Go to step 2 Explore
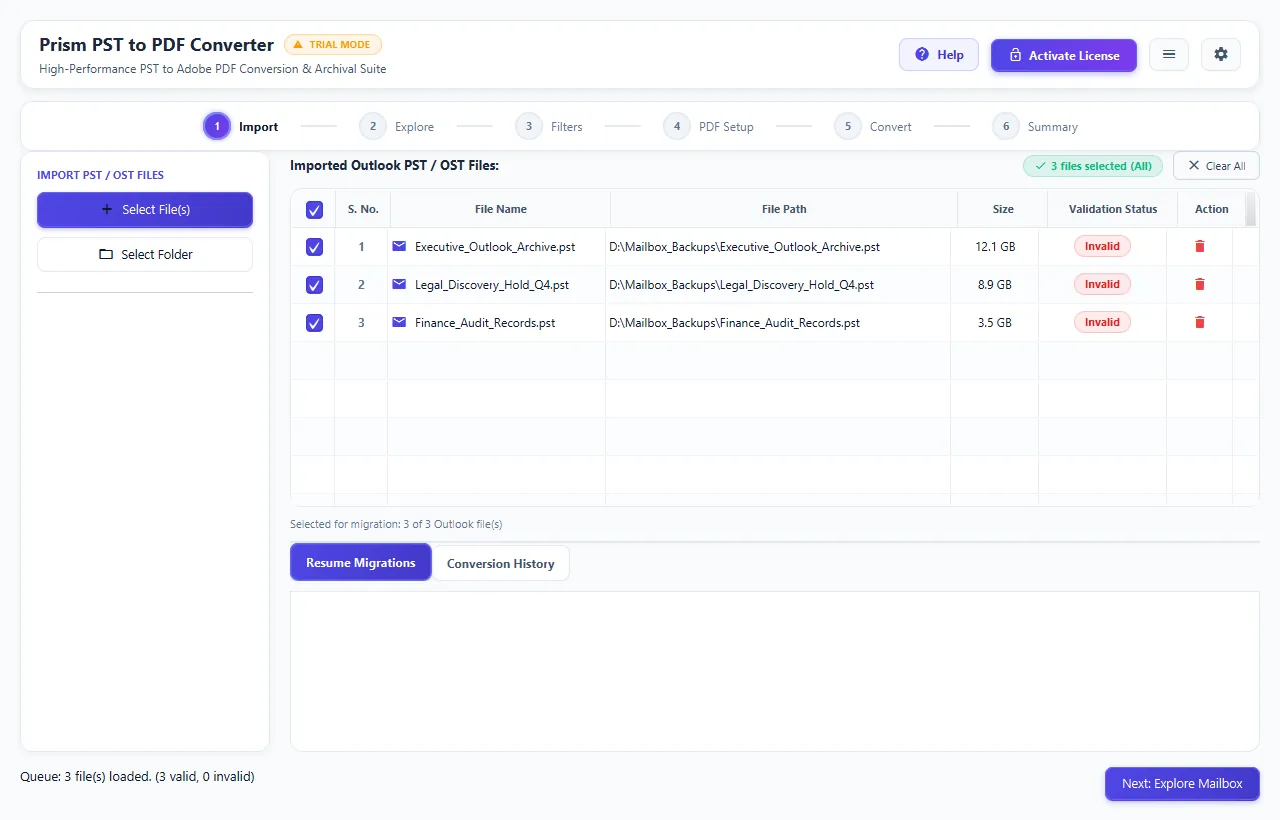Image resolution: width=1280 pixels, height=820 pixels. click(397, 127)
